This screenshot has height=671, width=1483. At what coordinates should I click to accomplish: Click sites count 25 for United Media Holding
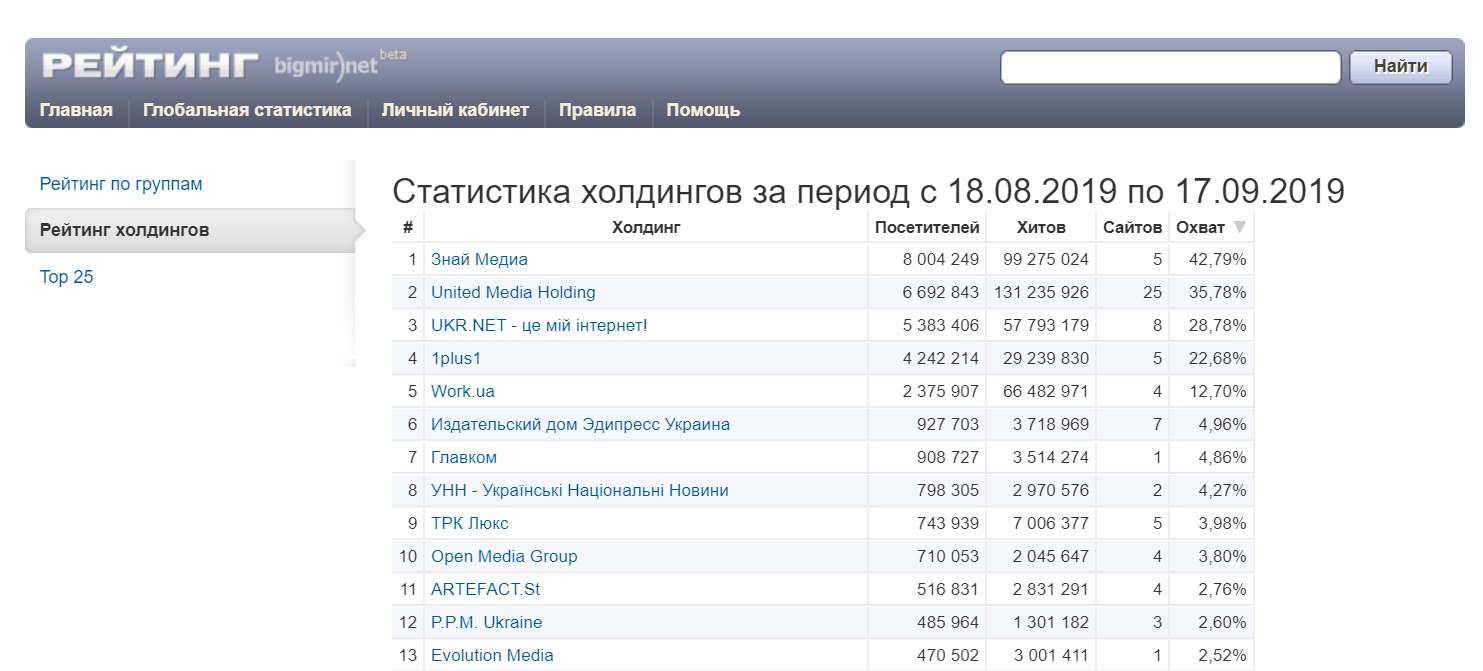[x=1153, y=292]
